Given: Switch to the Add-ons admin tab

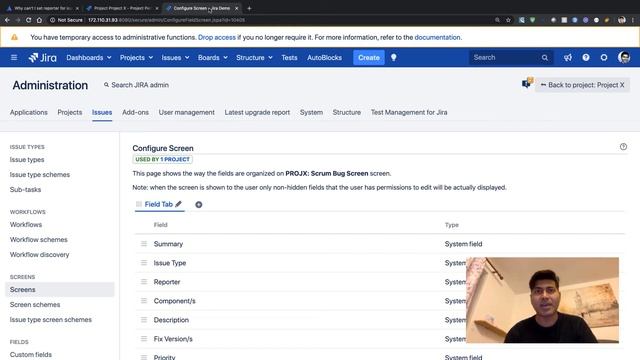Looking at the screenshot, I should pos(135,112).
